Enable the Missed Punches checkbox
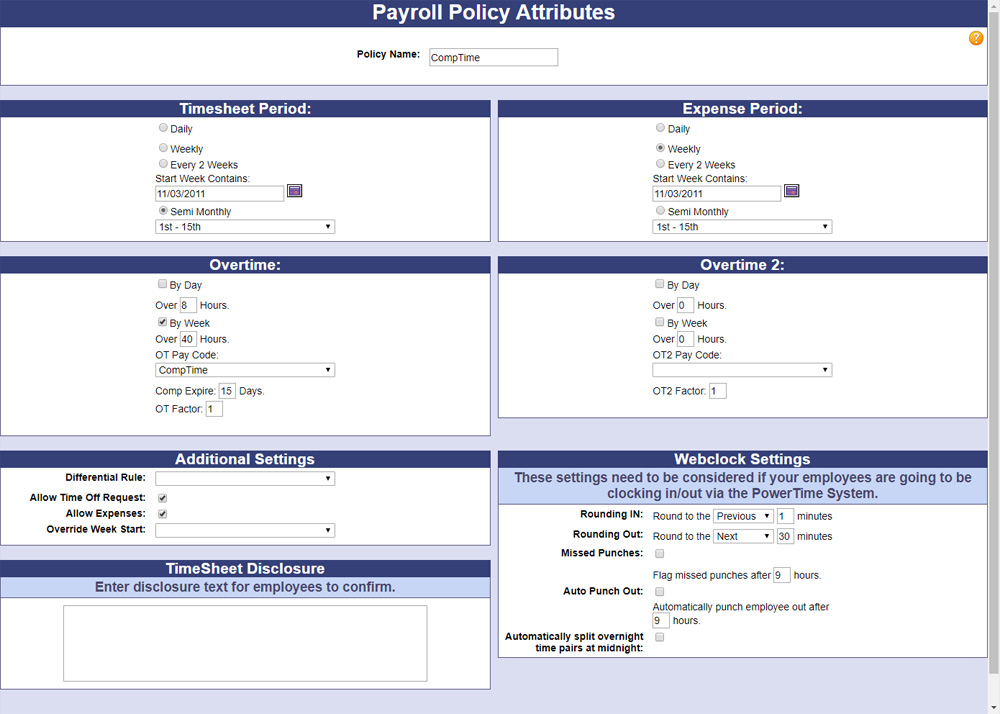Viewport: 1000px width, 714px height. 659,553
